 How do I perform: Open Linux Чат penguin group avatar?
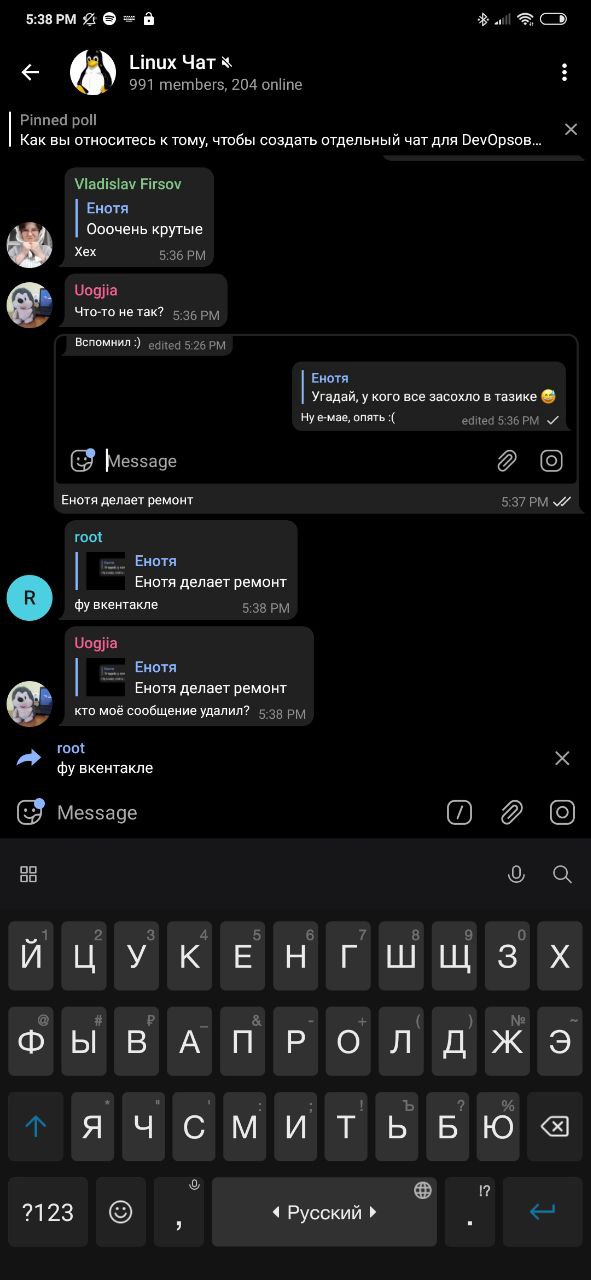pos(92,72)
